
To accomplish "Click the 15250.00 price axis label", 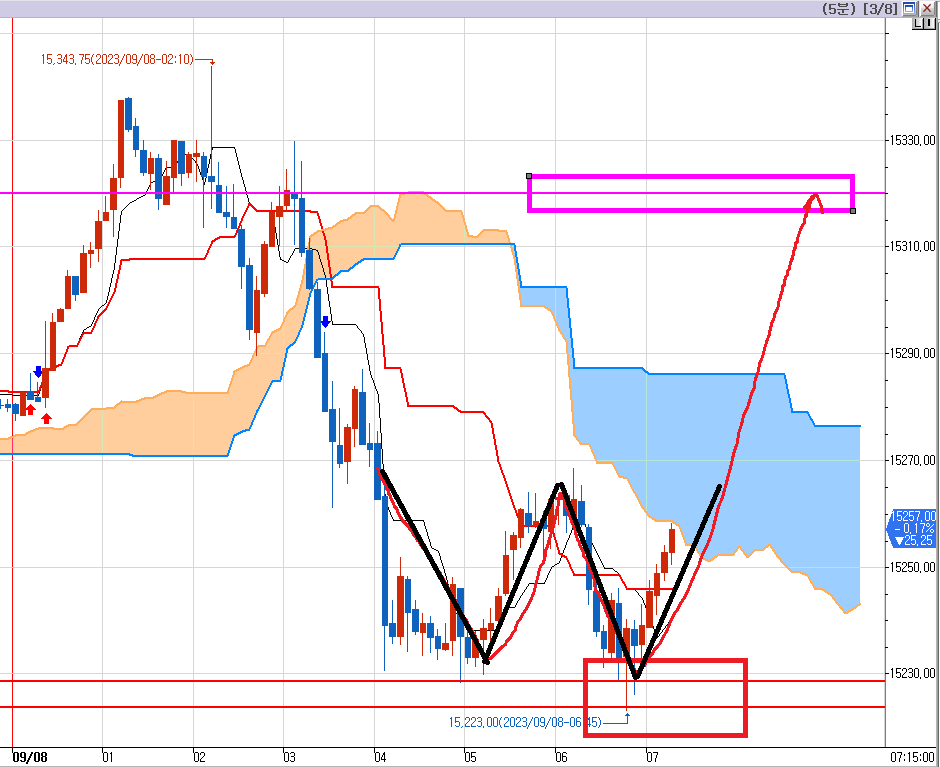I will tap(912, 567).
